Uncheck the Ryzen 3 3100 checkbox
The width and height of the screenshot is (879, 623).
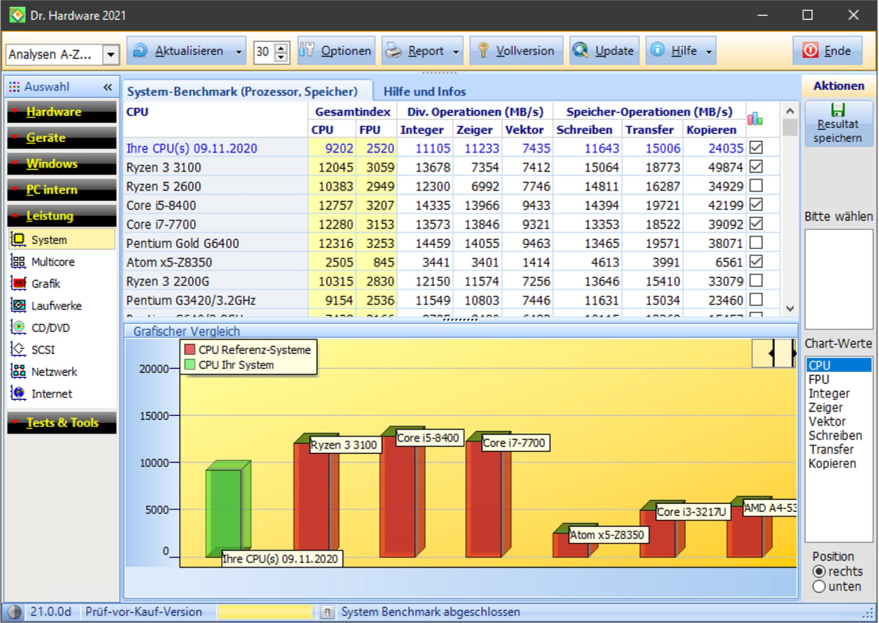coord(756,167)
